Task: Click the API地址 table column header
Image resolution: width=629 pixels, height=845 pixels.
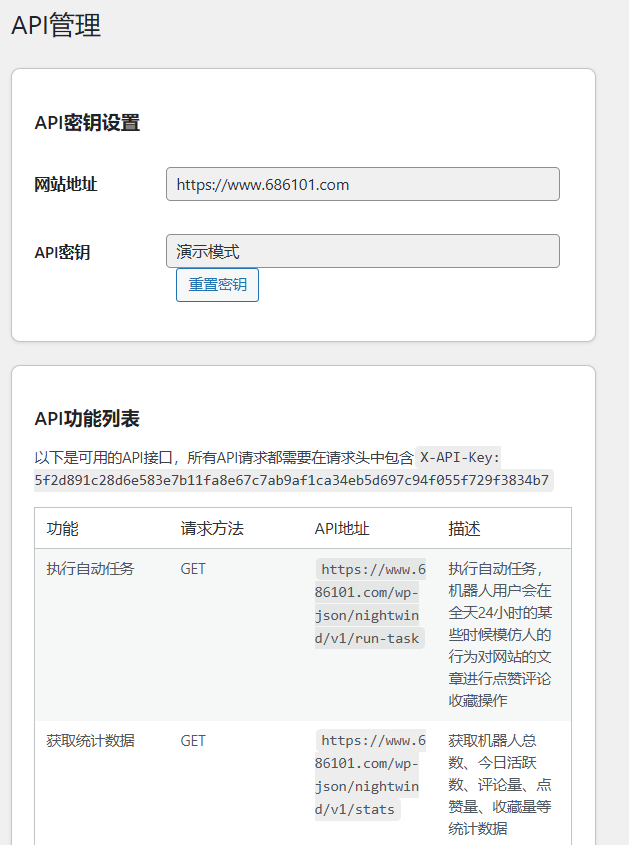Action: point(342,528)
